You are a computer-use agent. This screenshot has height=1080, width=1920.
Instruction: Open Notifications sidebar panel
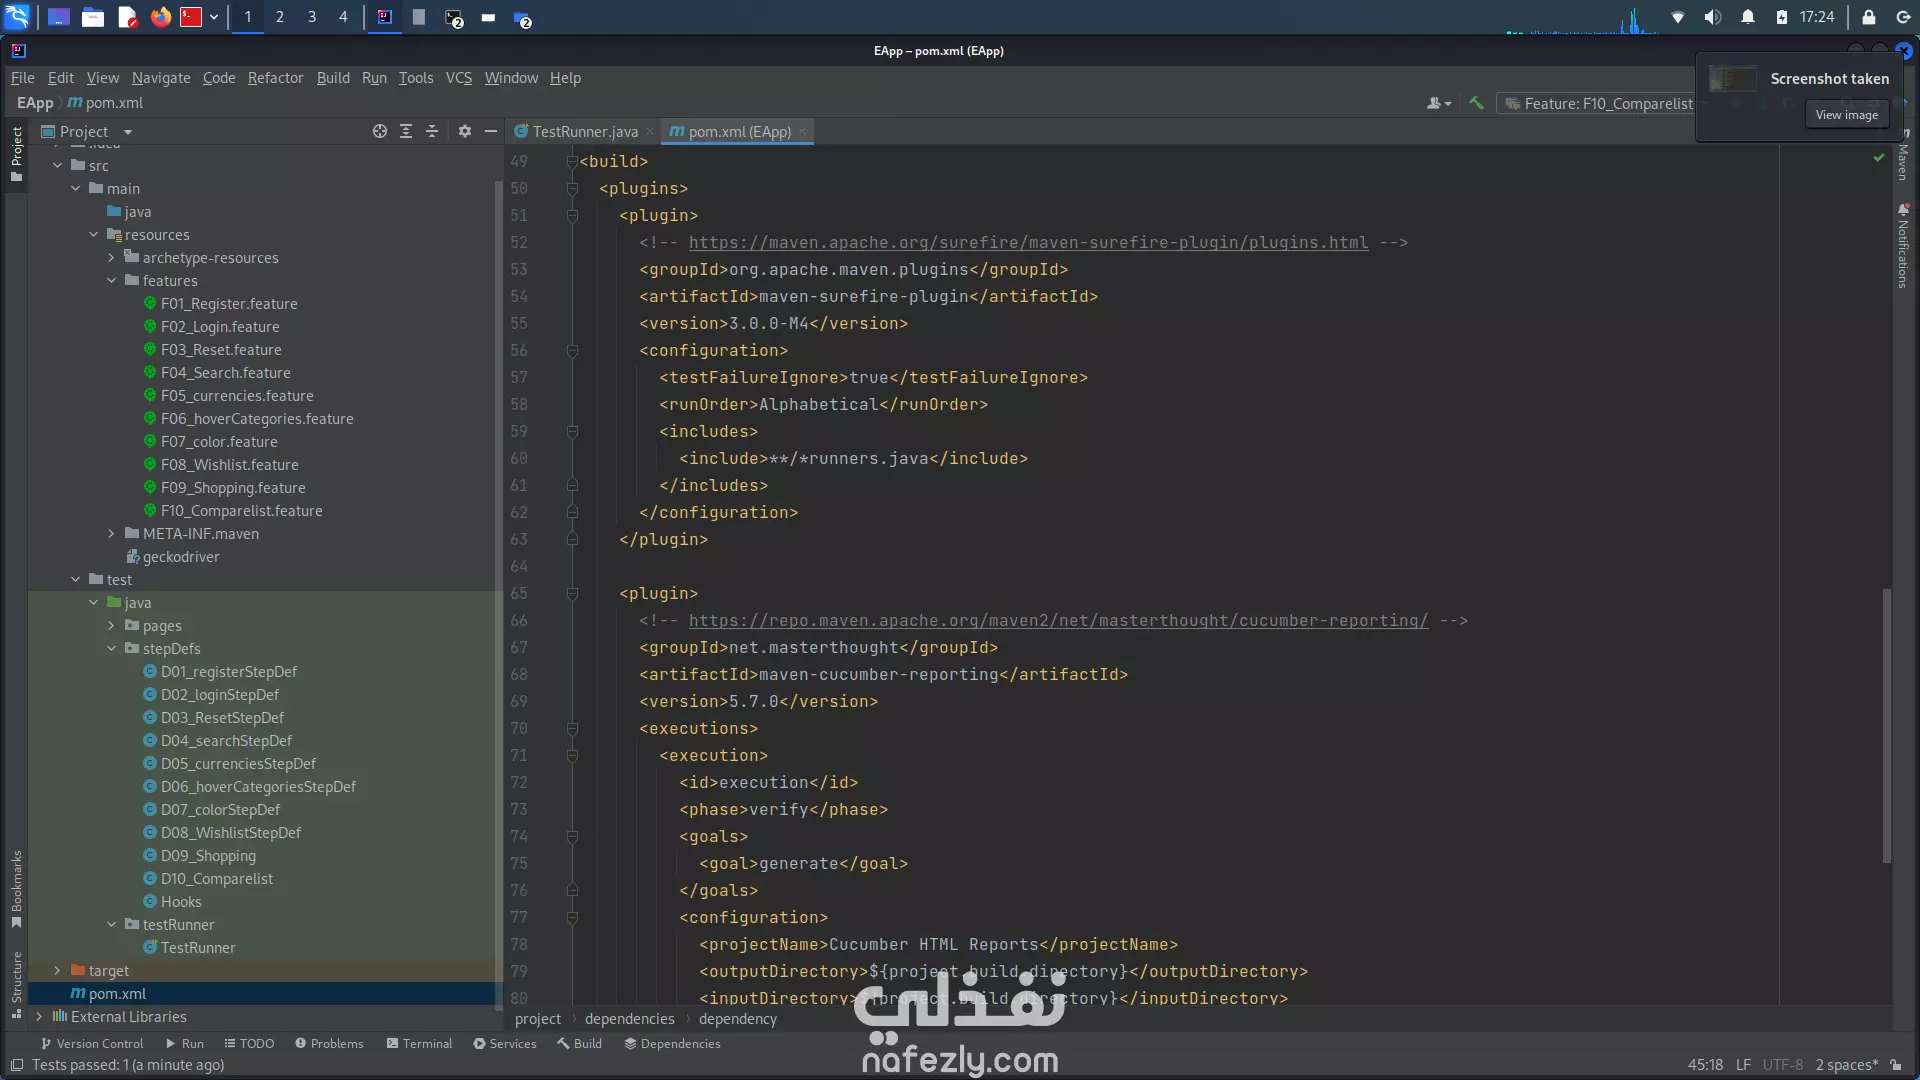pyautogui.click(x=1903, y=248)
